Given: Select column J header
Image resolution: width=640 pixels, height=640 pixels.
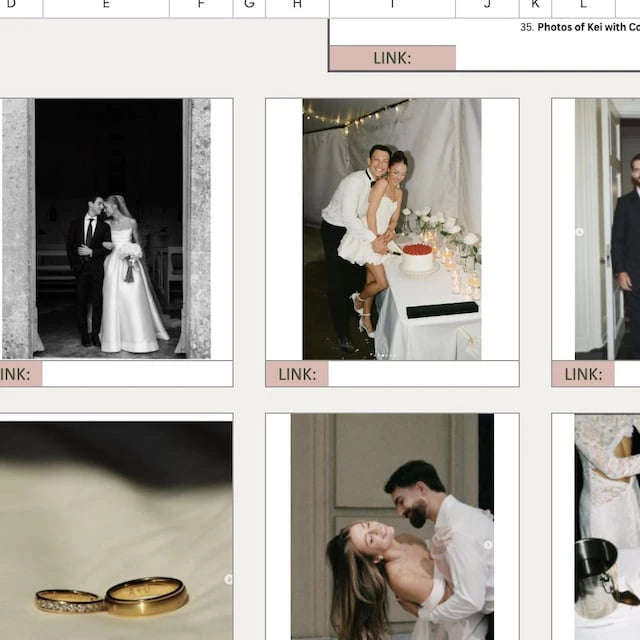Looking at the screenshot, I should point(487,6).
